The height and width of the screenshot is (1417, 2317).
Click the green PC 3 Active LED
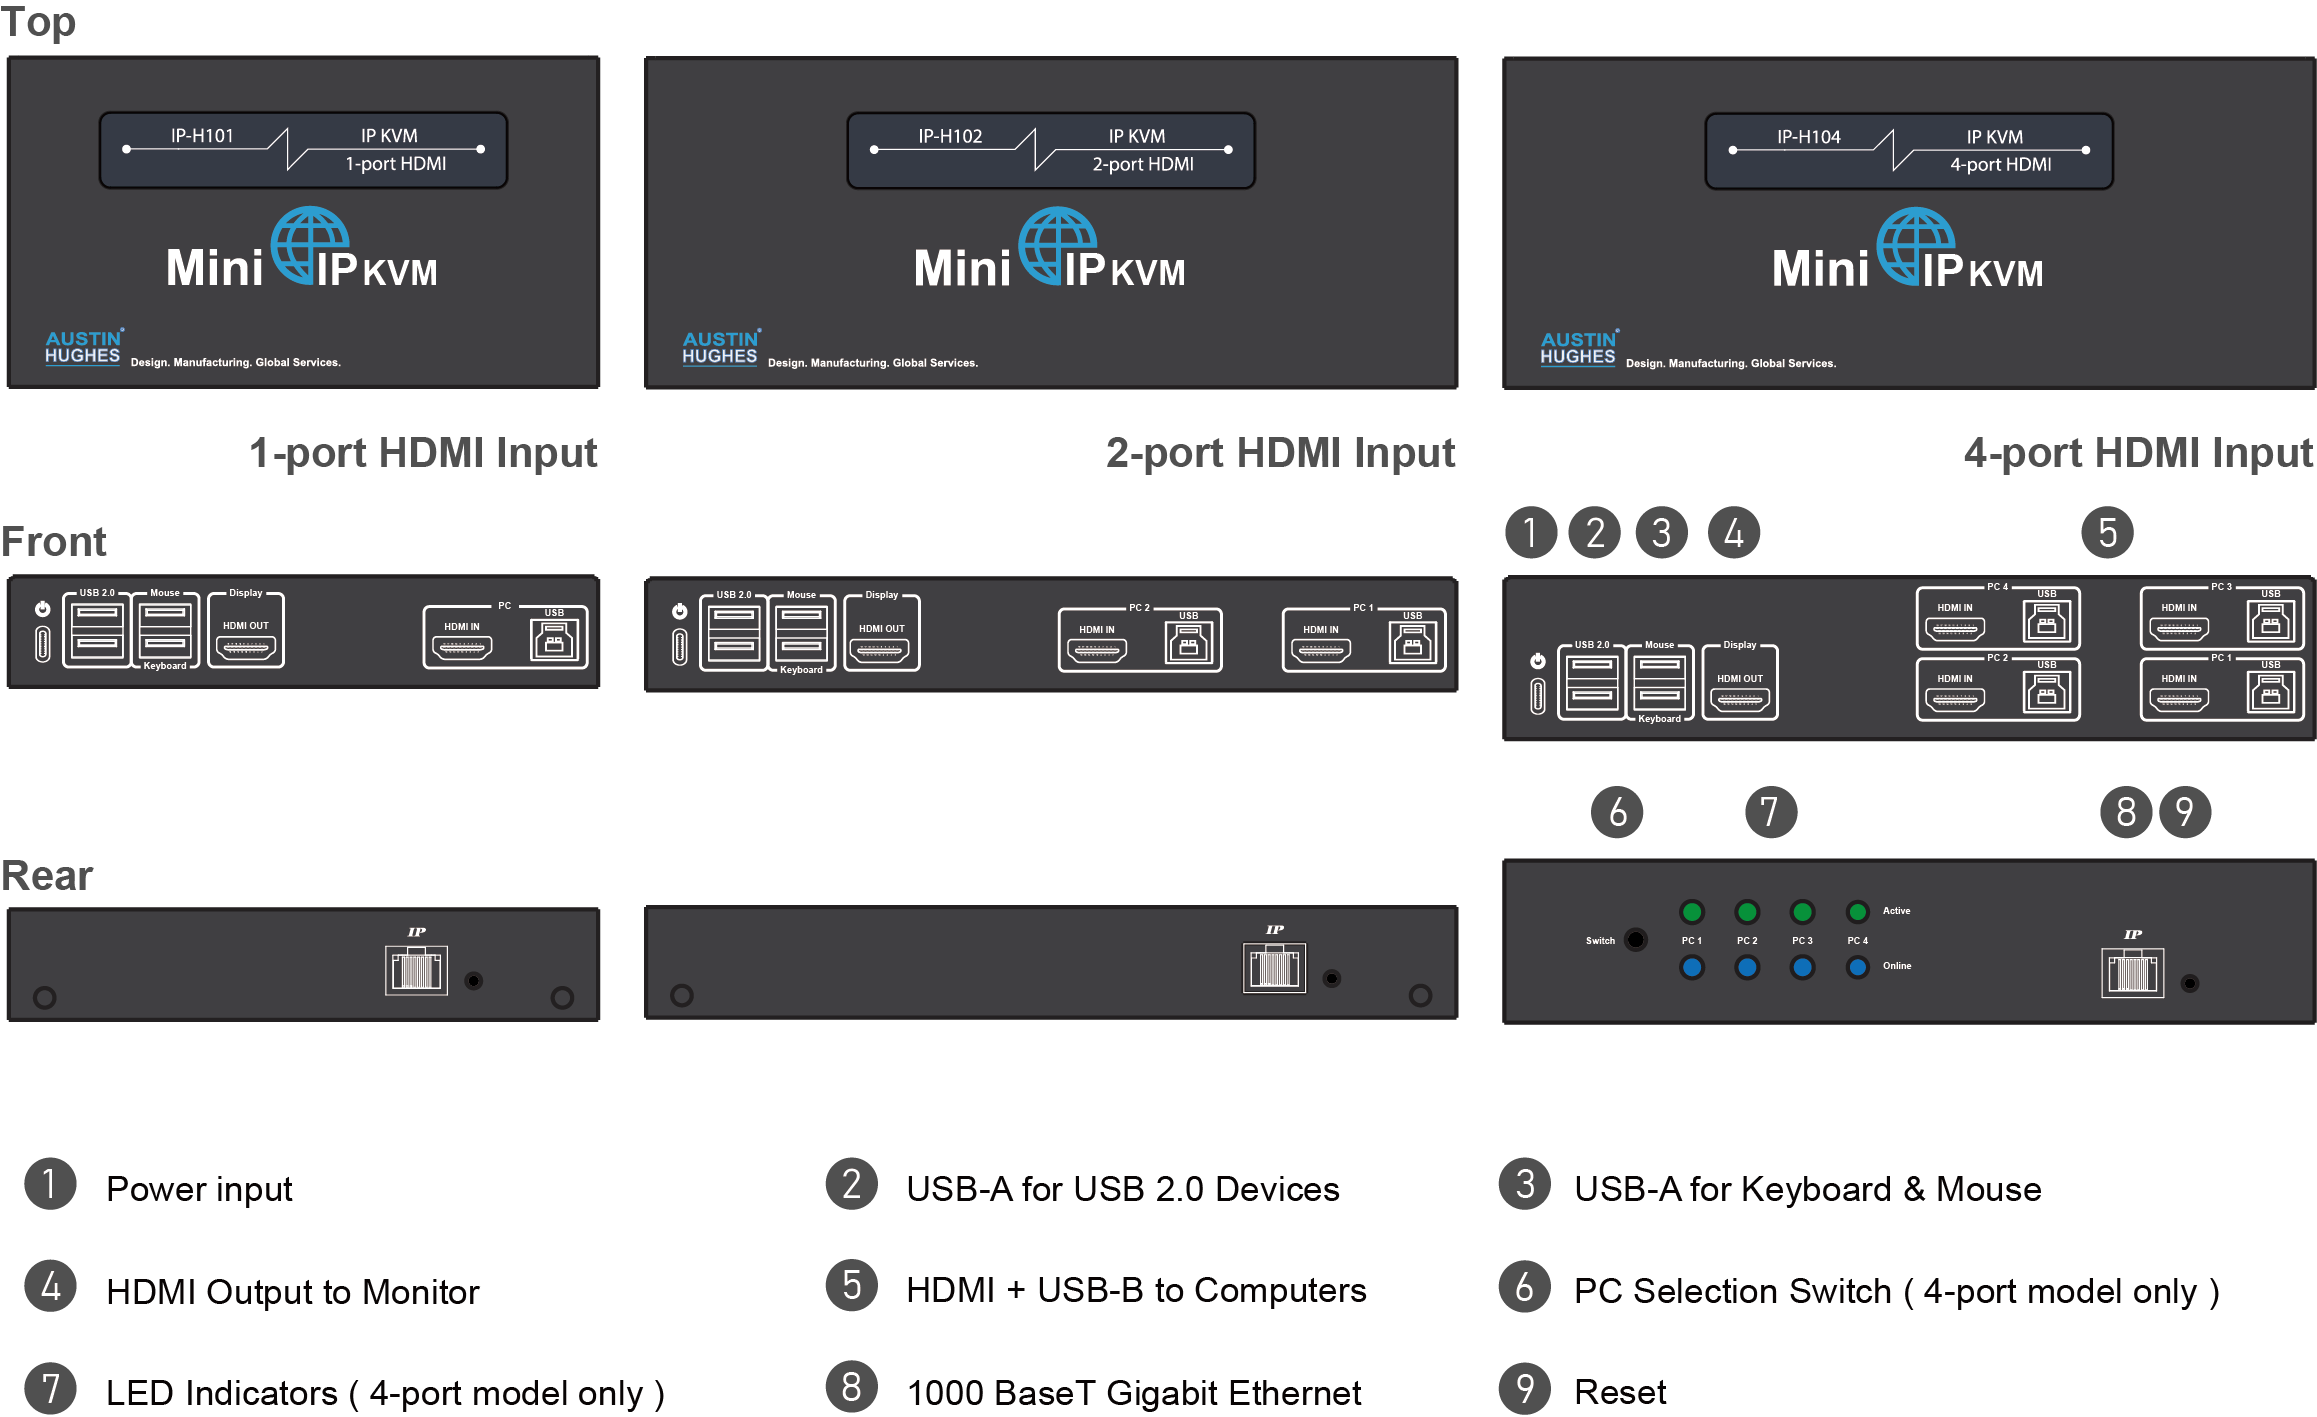pos(1802,911)
